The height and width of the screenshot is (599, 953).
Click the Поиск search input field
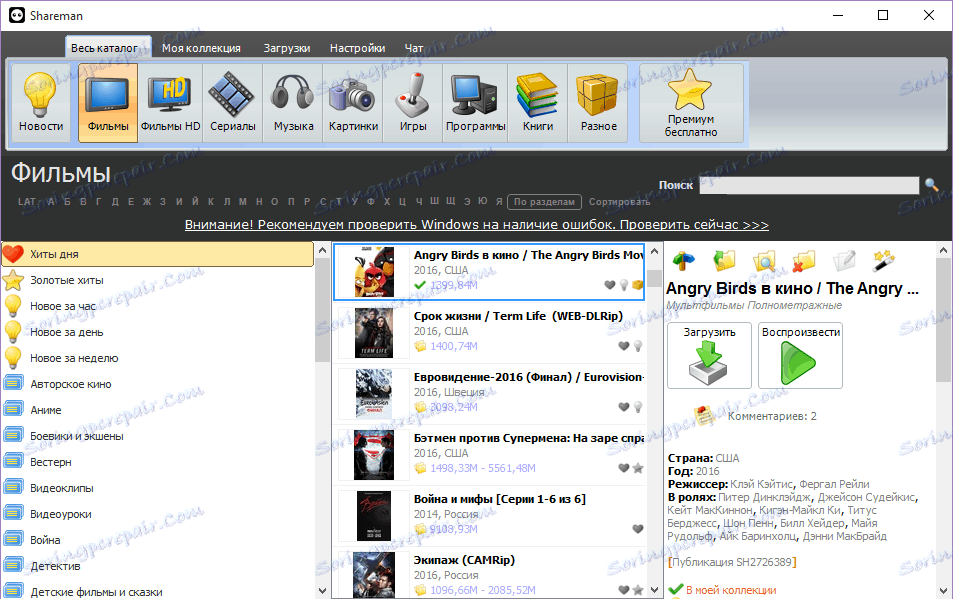point(809,185)
